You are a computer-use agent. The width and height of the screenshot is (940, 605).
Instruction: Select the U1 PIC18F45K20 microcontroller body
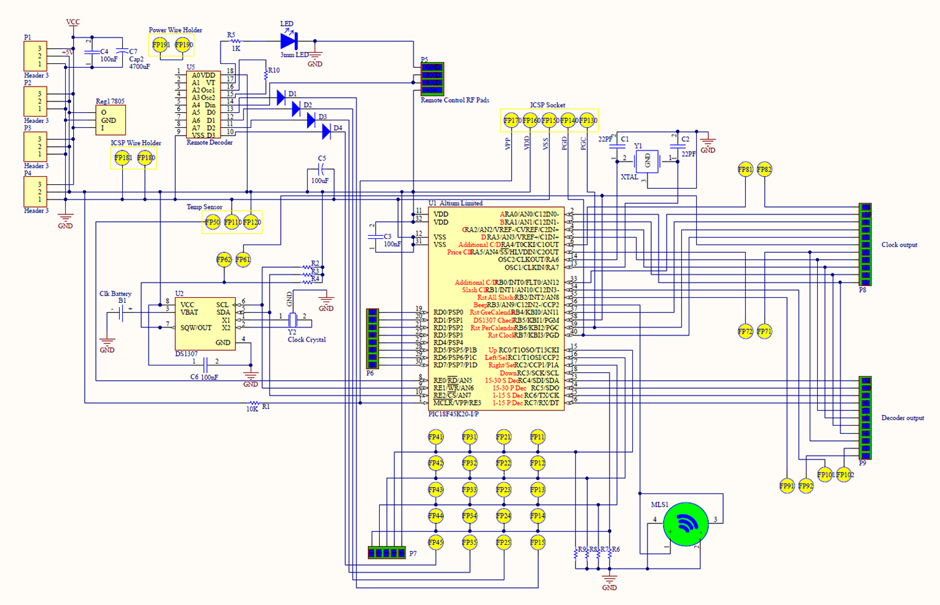point(496,308)
